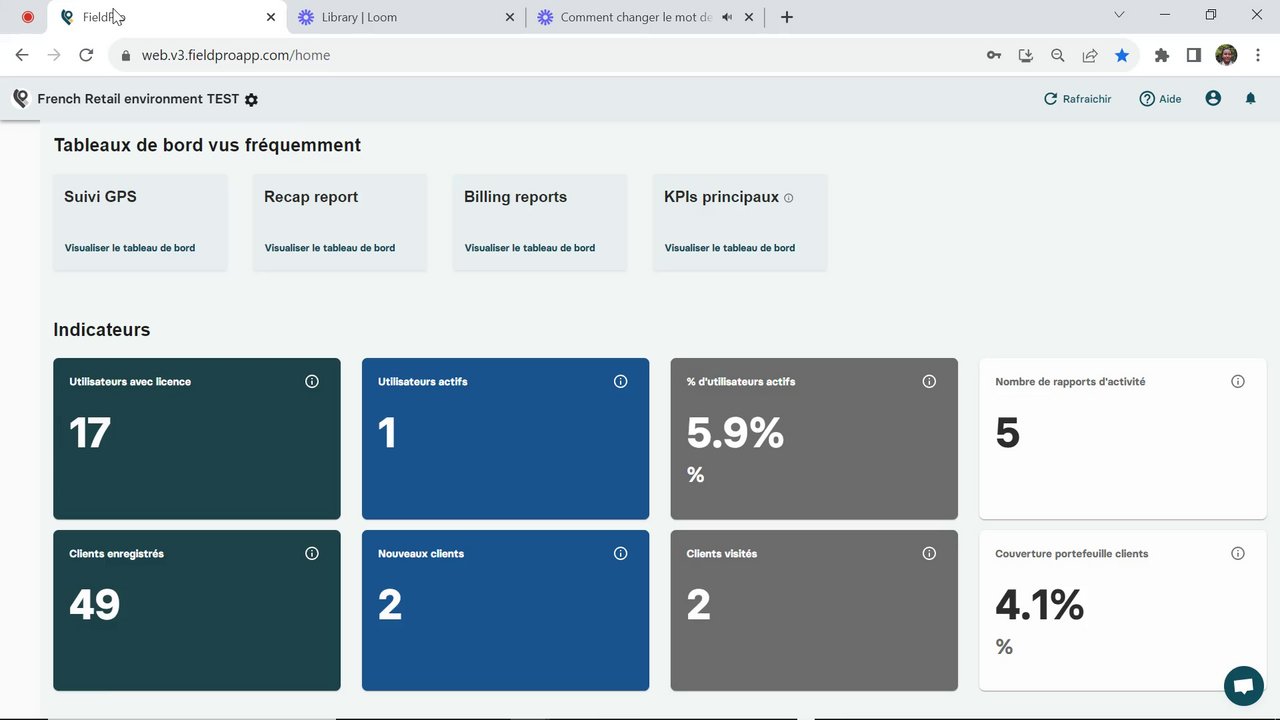Select the 5.9% active users value
Image resolution: width=1280 pixels, height=720 pixels.
(735, 433)
